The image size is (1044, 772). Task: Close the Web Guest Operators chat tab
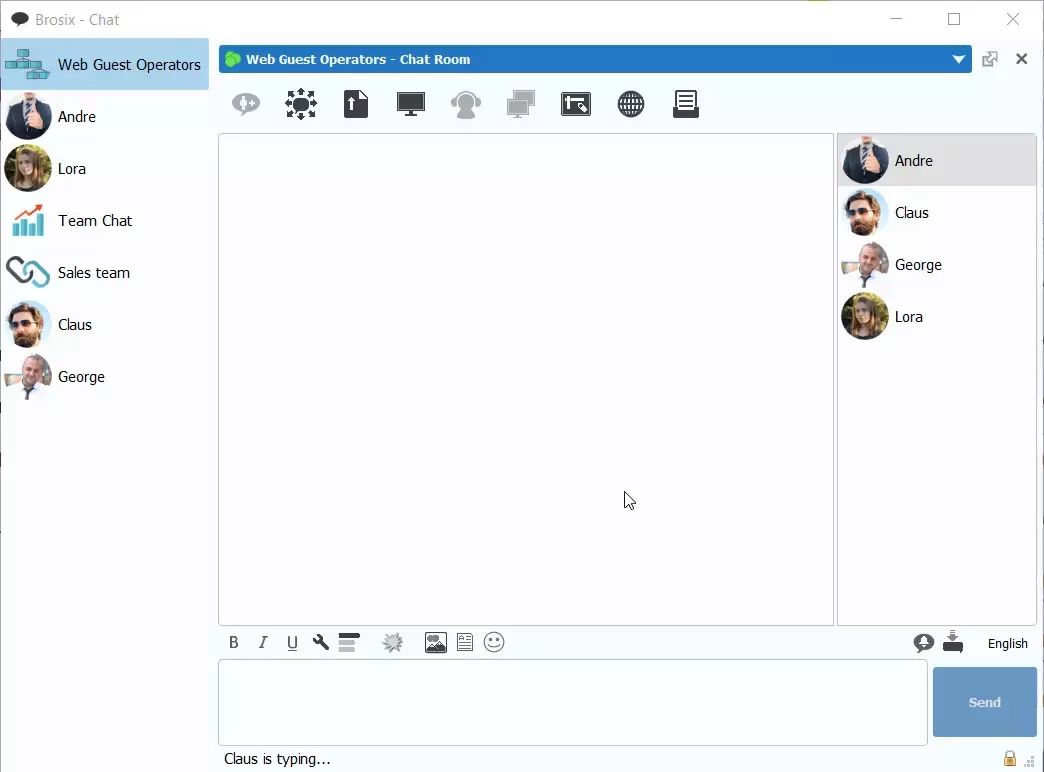[1021, 59]
